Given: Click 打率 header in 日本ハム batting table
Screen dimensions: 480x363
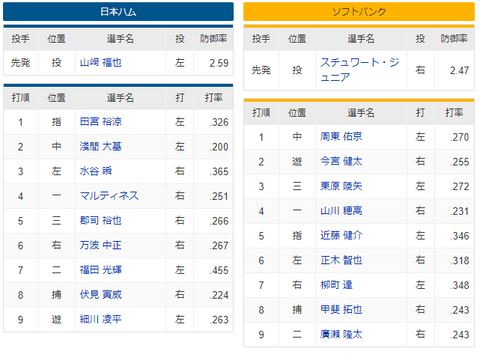Looking at the screenshot, I should [x=214, y=98].
